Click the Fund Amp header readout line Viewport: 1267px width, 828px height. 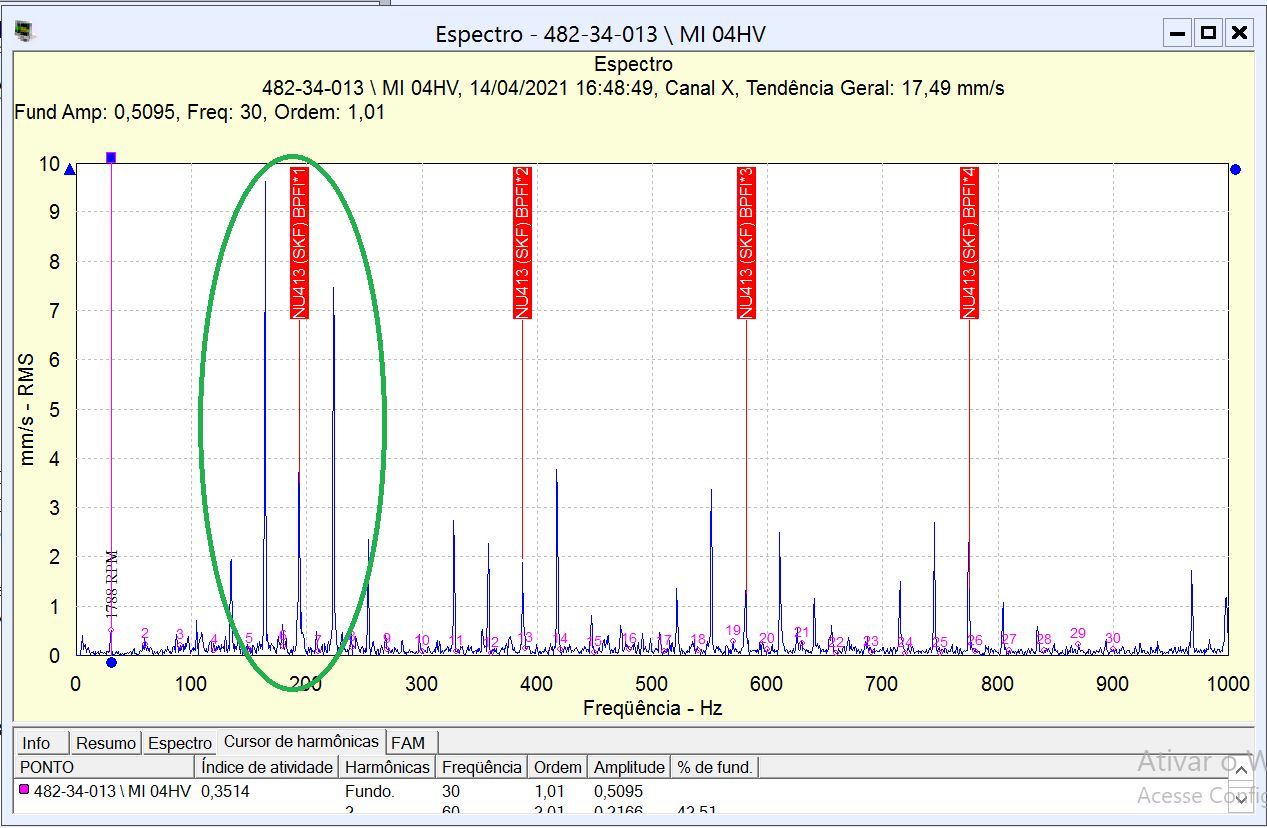click(200, 113)
